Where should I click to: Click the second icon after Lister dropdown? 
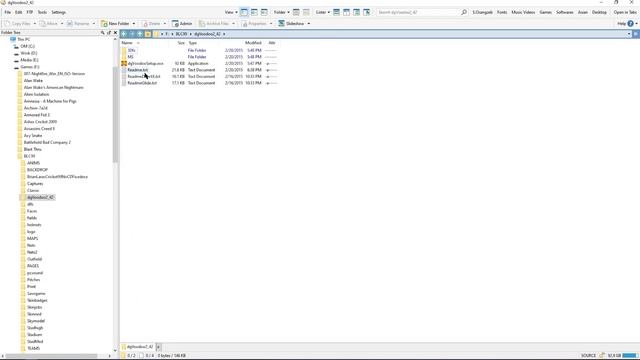point(347,12)
